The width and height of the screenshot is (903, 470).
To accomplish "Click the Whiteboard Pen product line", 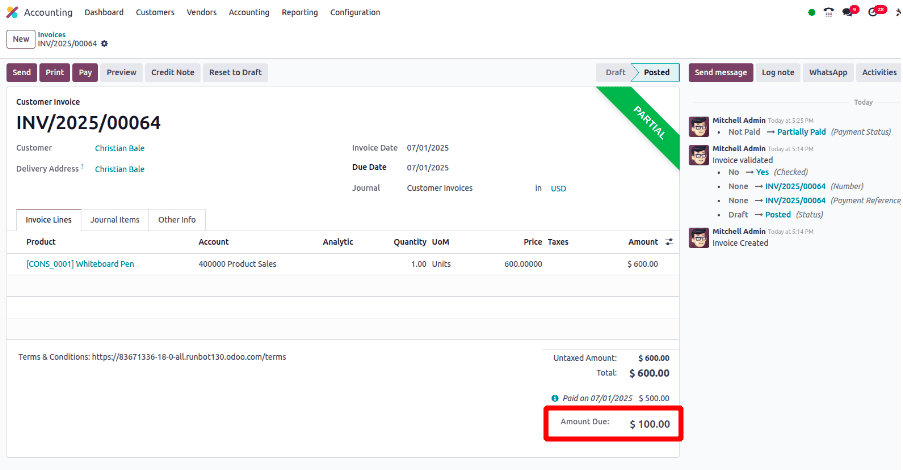I will [80, 264].
